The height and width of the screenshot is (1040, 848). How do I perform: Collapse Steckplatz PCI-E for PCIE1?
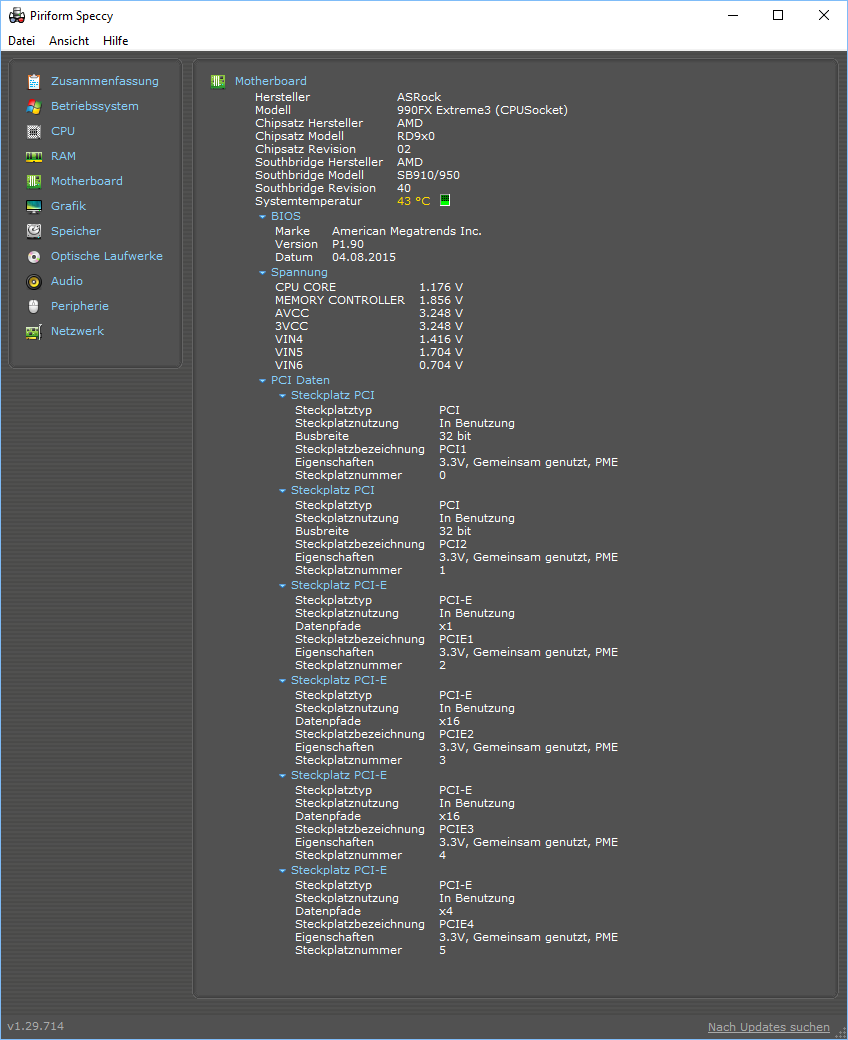[282, 586]
